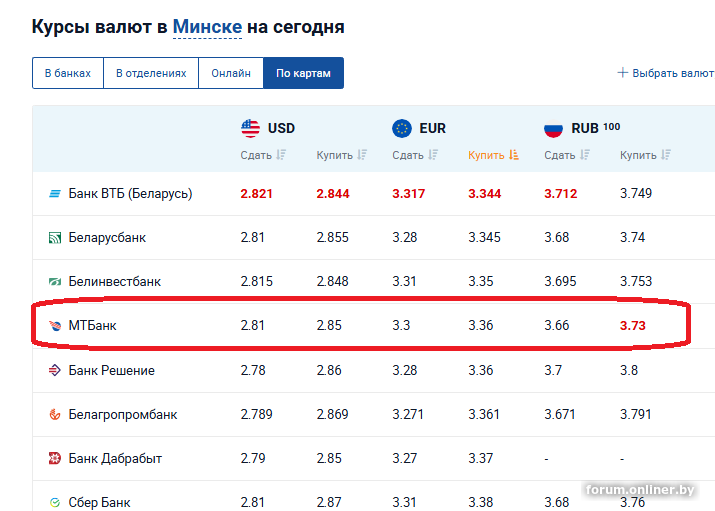Open the Минске city selector

tap(207, 27)
